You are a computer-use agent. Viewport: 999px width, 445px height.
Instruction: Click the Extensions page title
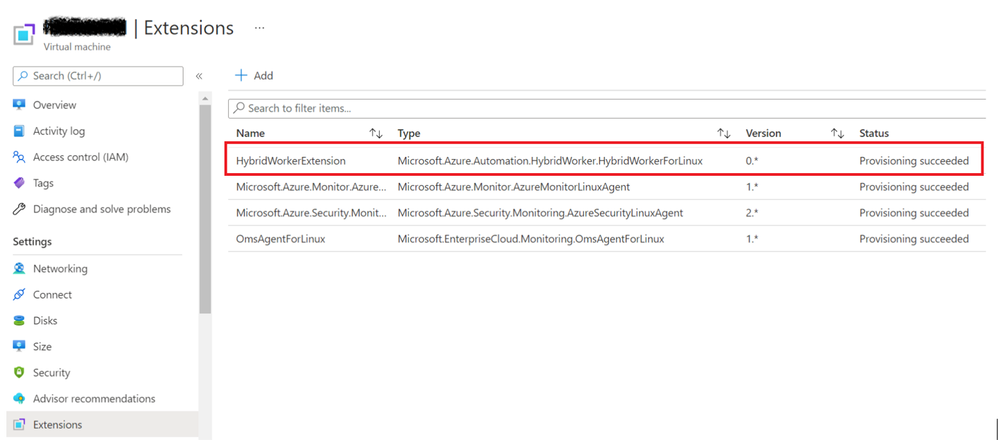189,28
